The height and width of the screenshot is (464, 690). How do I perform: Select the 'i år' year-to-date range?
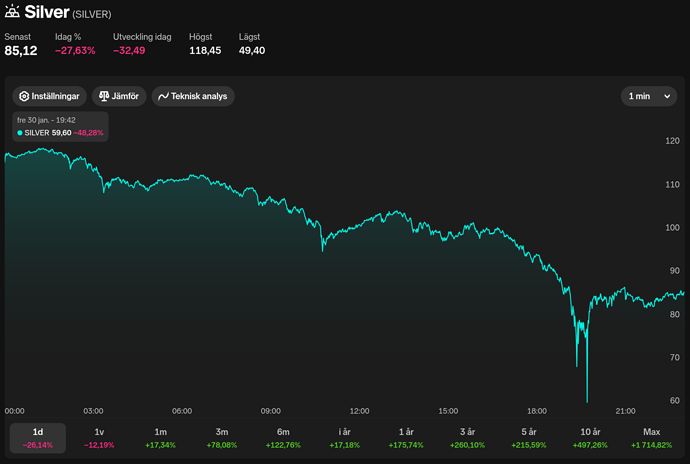[345, 438]
